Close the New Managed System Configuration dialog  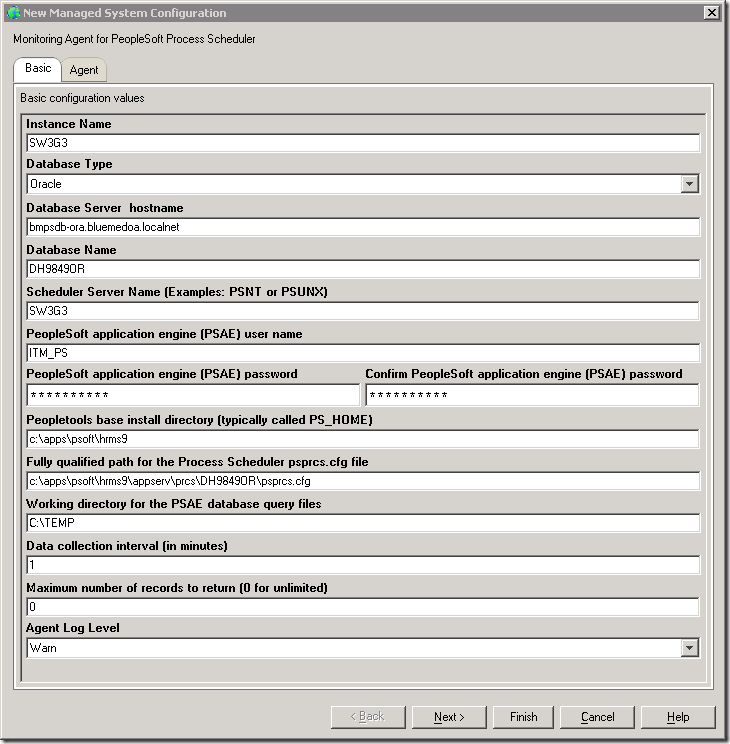pos(711,13)
